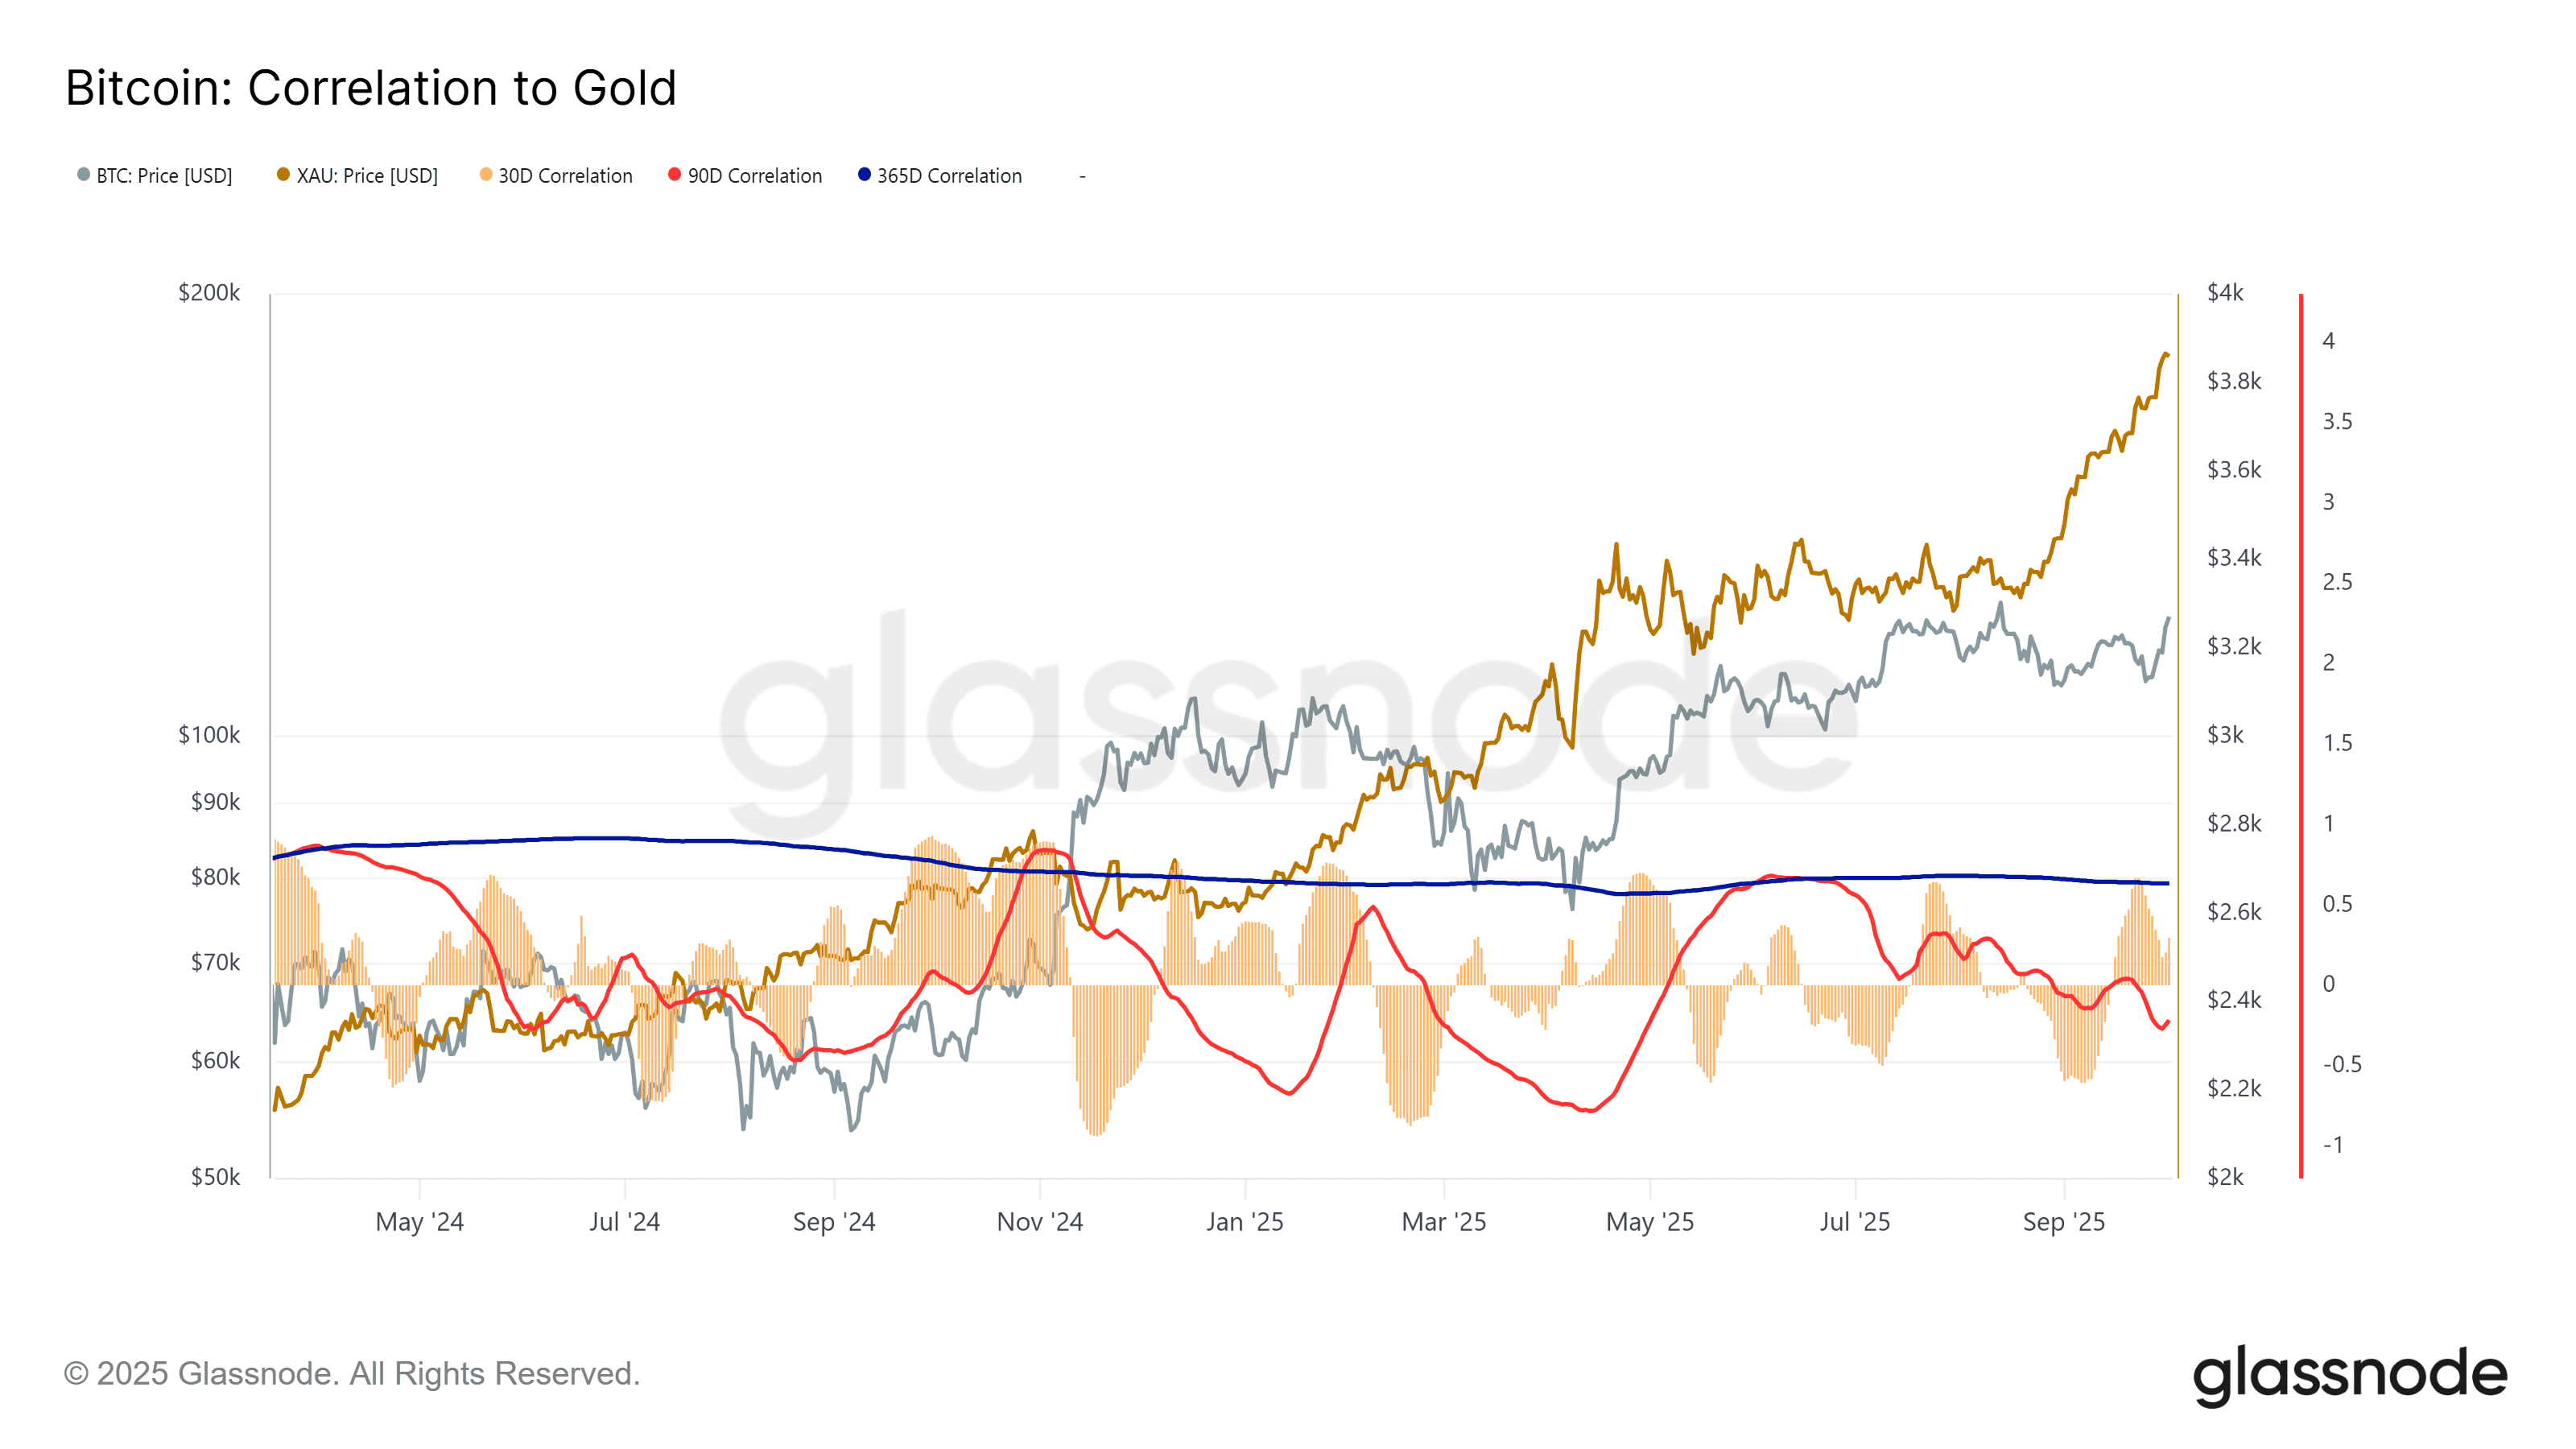Toggle the 365D Correlation legend label
The height and width of the screenshot is (1449, 2576).
point(949,176)
